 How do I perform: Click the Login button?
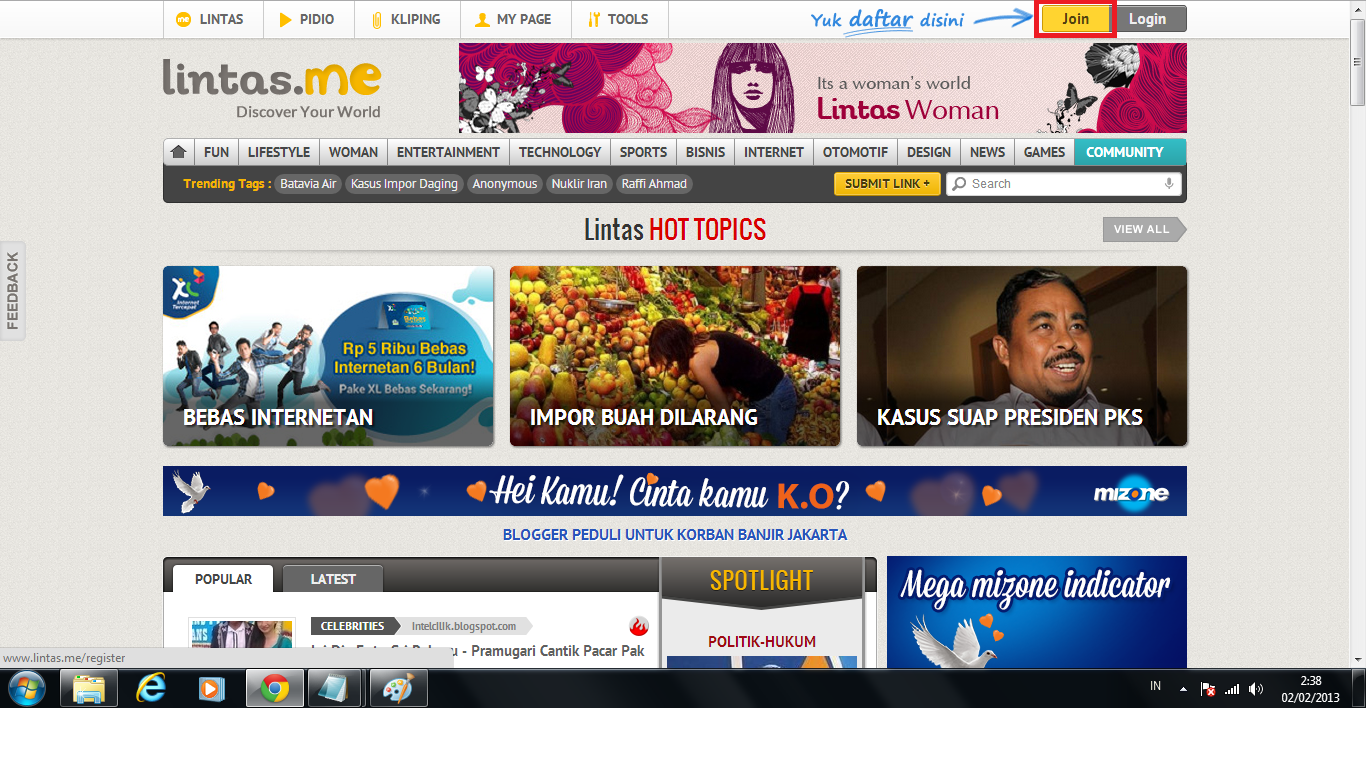1148,19
